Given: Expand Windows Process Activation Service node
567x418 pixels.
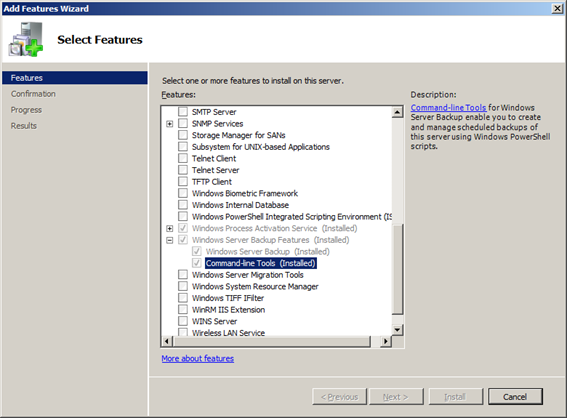Looking at the screenshot, I should pos(170,229).
